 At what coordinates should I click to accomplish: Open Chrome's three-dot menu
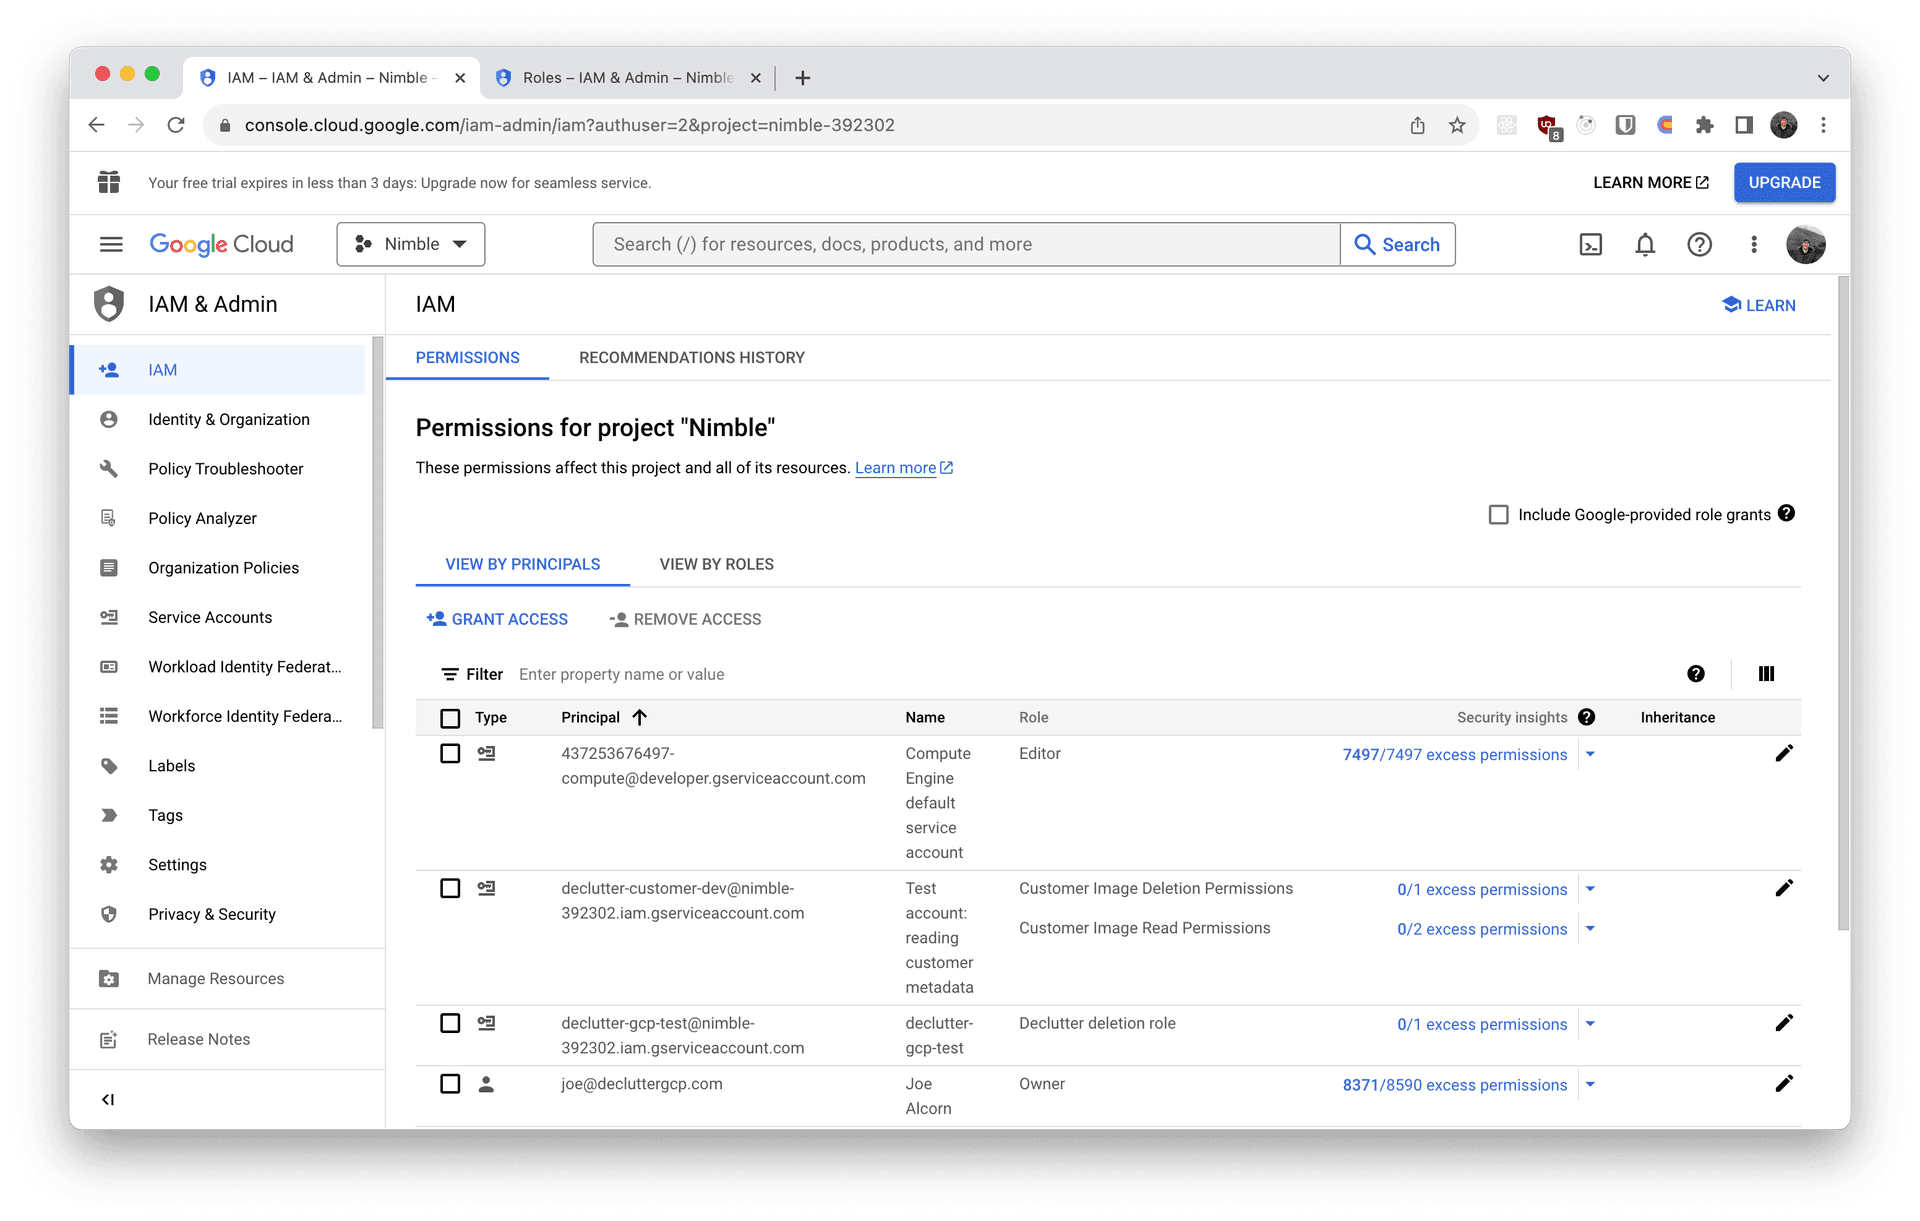(x=1823, y=125)
